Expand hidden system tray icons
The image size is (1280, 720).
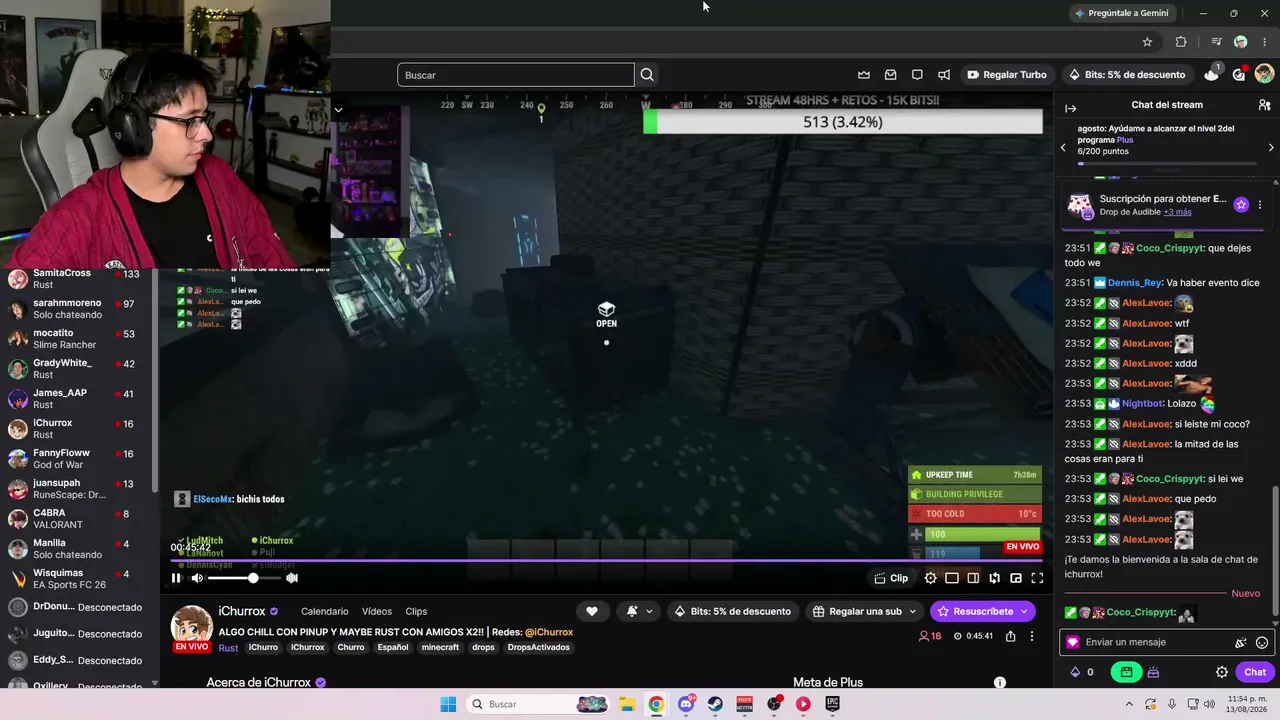click(1129, 704)
